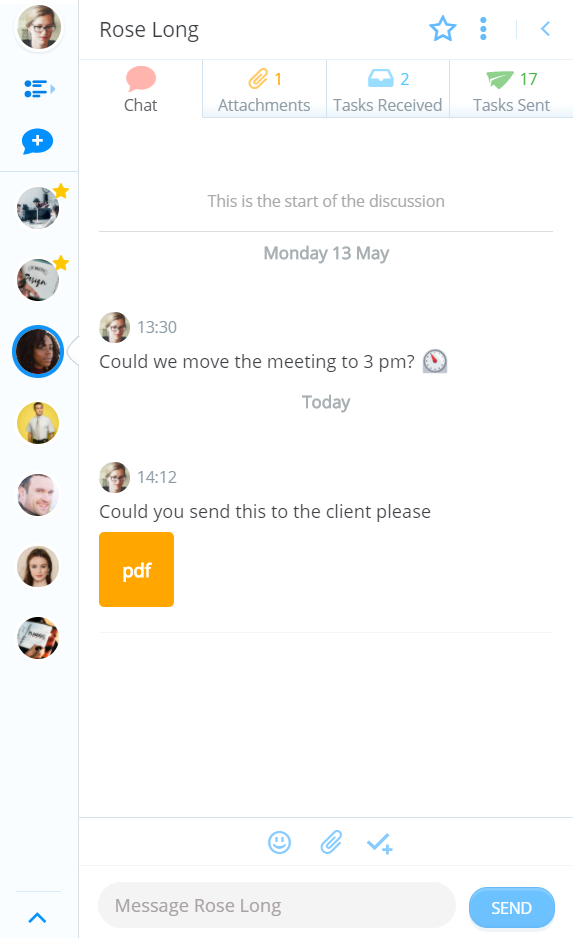Attach a file with the paperclip icon
The height and width of the screenshot is (938, 573).
(331, 842)
